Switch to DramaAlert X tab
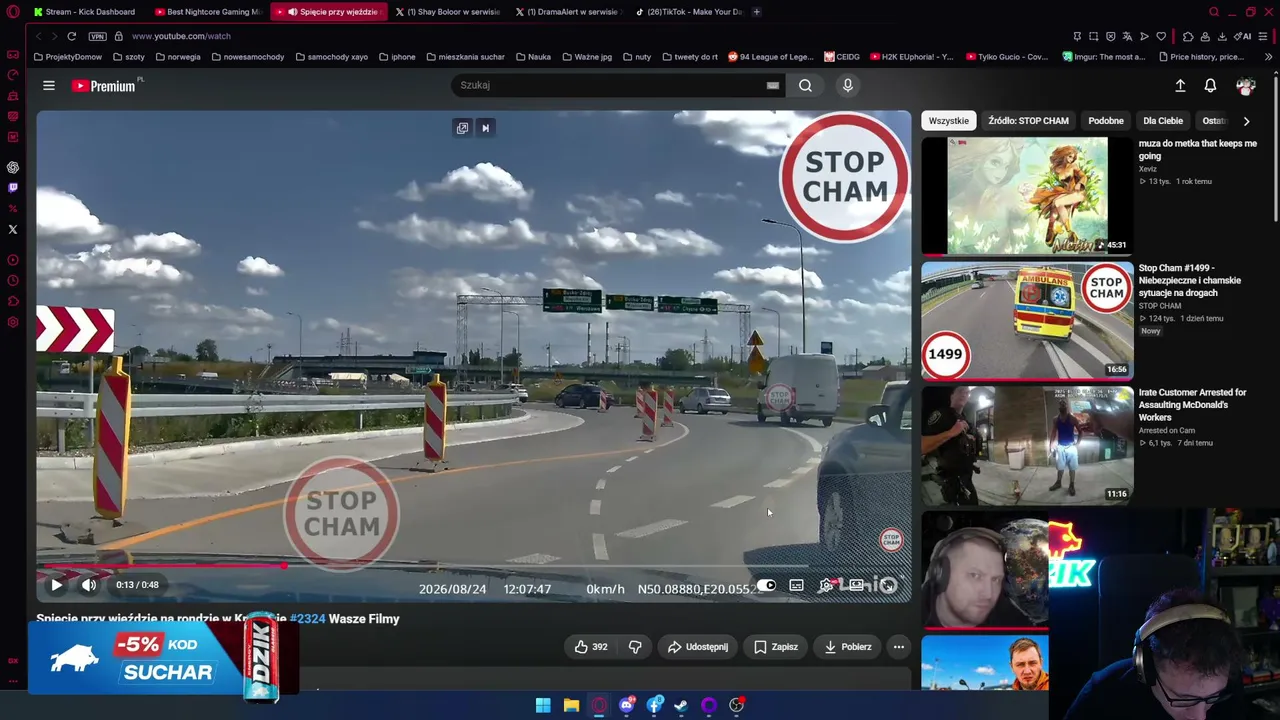Image resolution: width=1280 pixels, height=720 pixels. coord(567,12)
